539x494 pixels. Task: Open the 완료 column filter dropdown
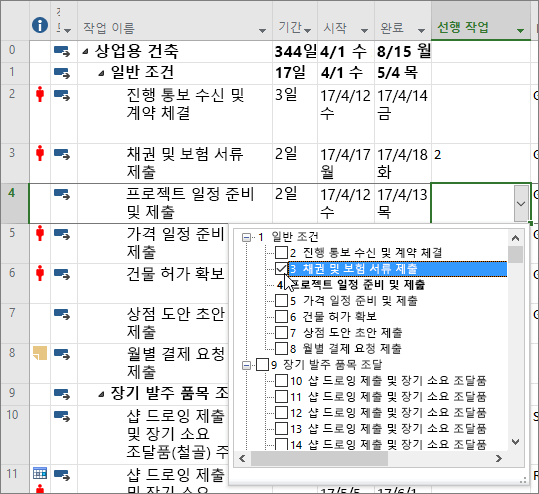click(421, 31)
